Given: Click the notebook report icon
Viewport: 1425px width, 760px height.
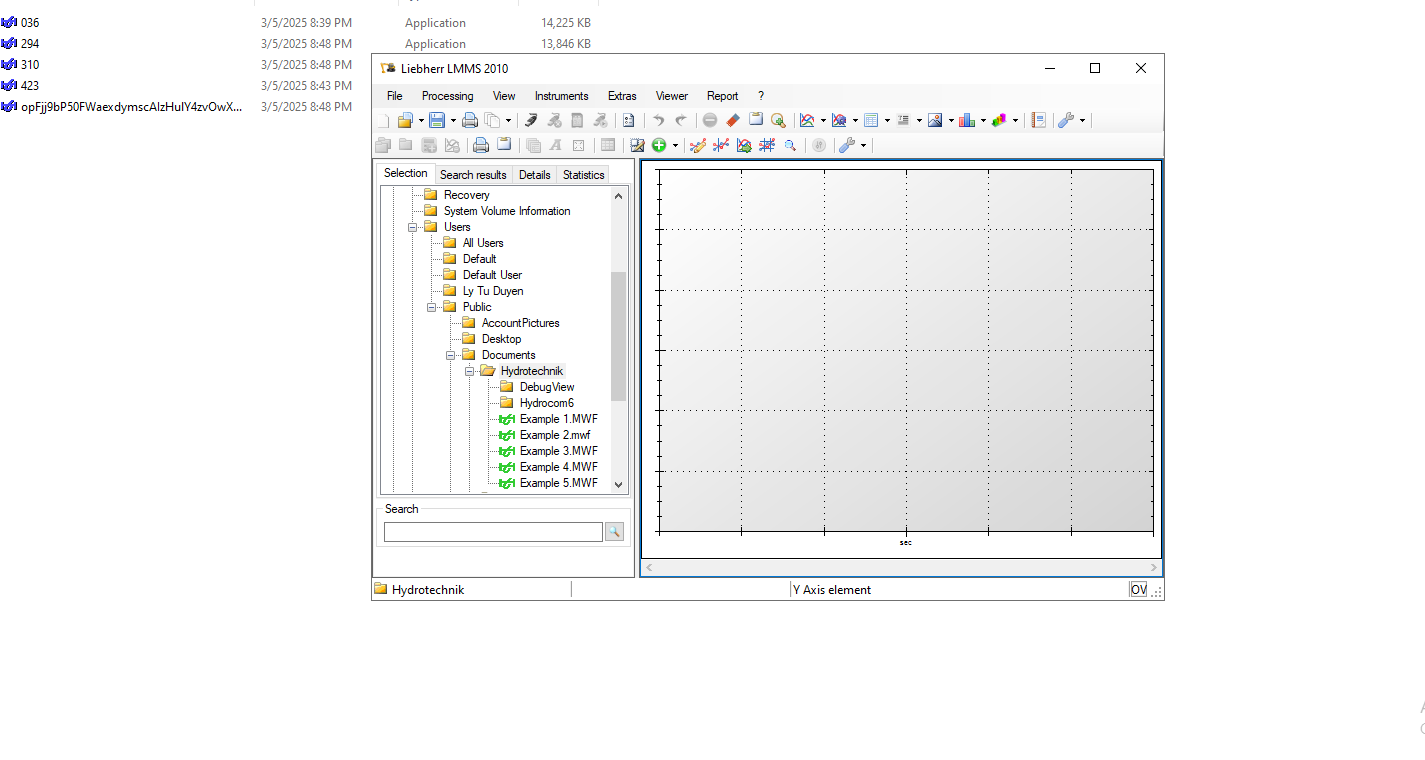Looking at the screenshot, I should coord(1039,120).
